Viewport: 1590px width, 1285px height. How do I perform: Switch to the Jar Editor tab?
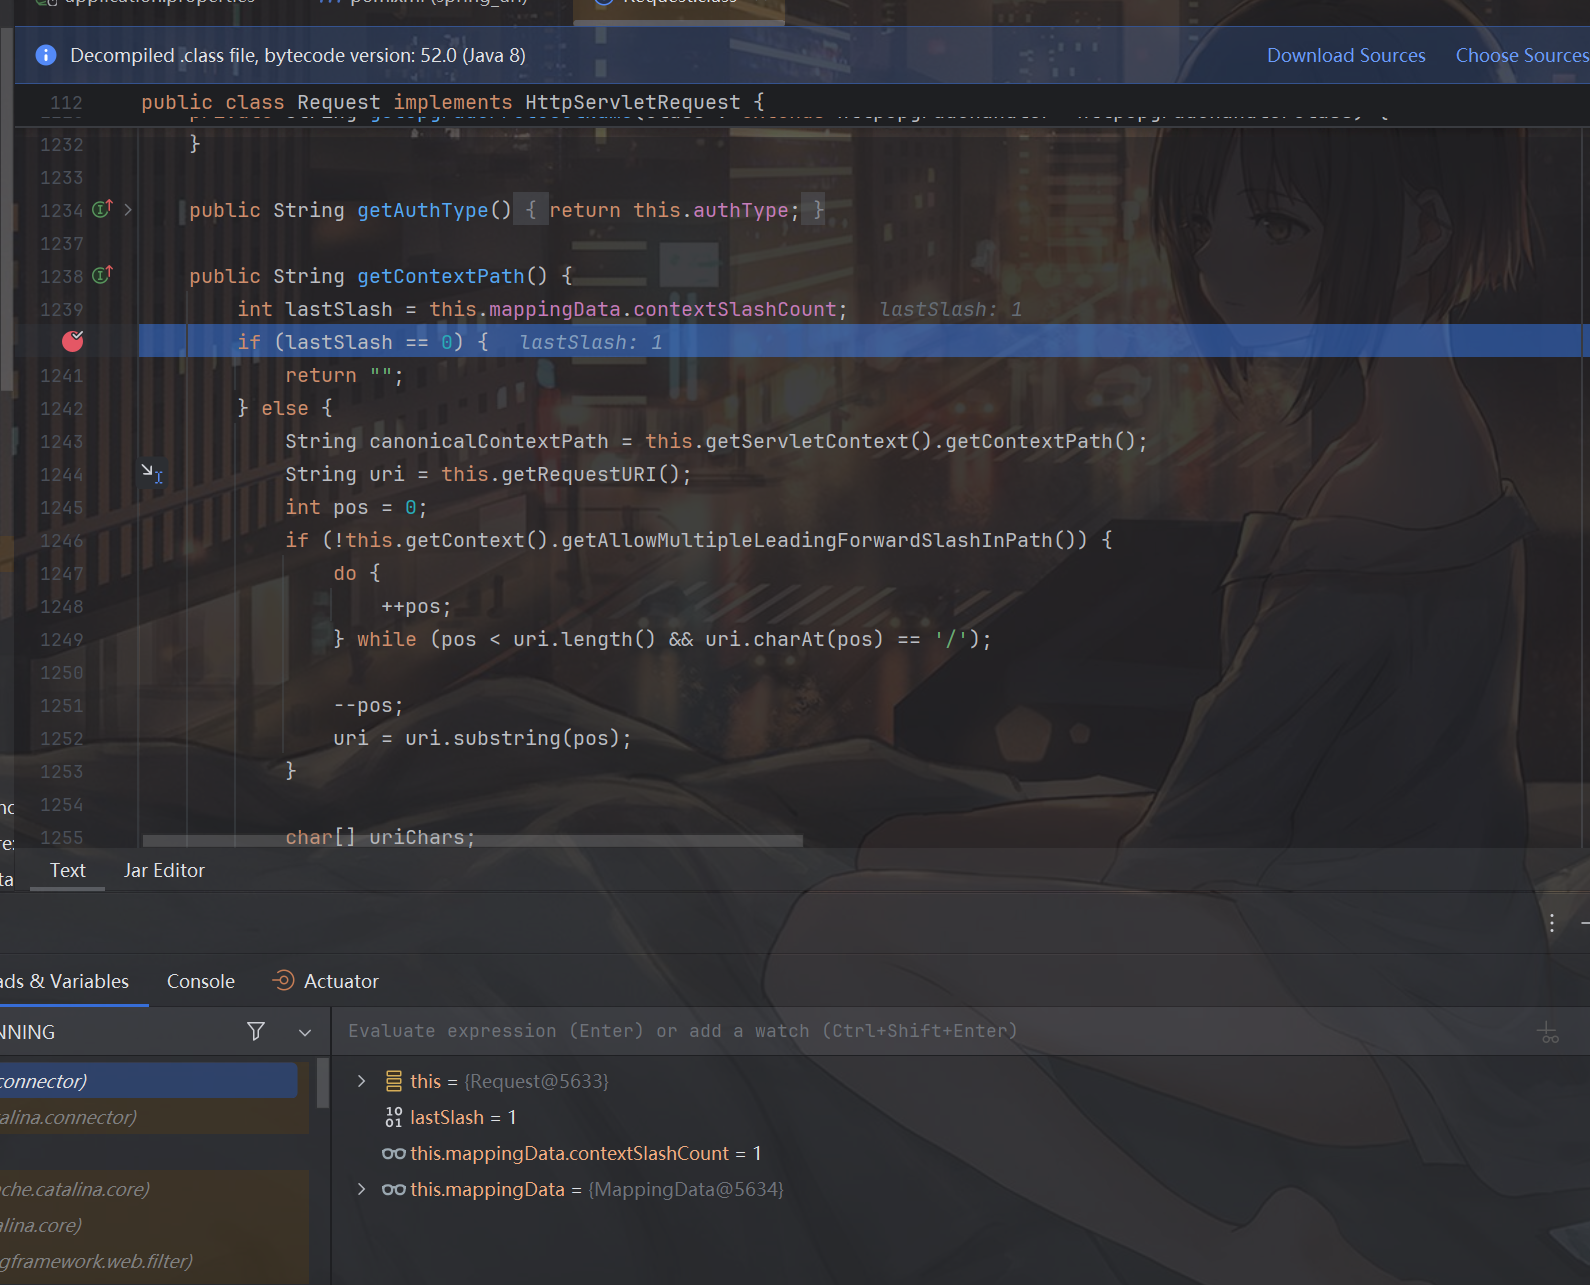pyautogui.click(x=164, y=870)
